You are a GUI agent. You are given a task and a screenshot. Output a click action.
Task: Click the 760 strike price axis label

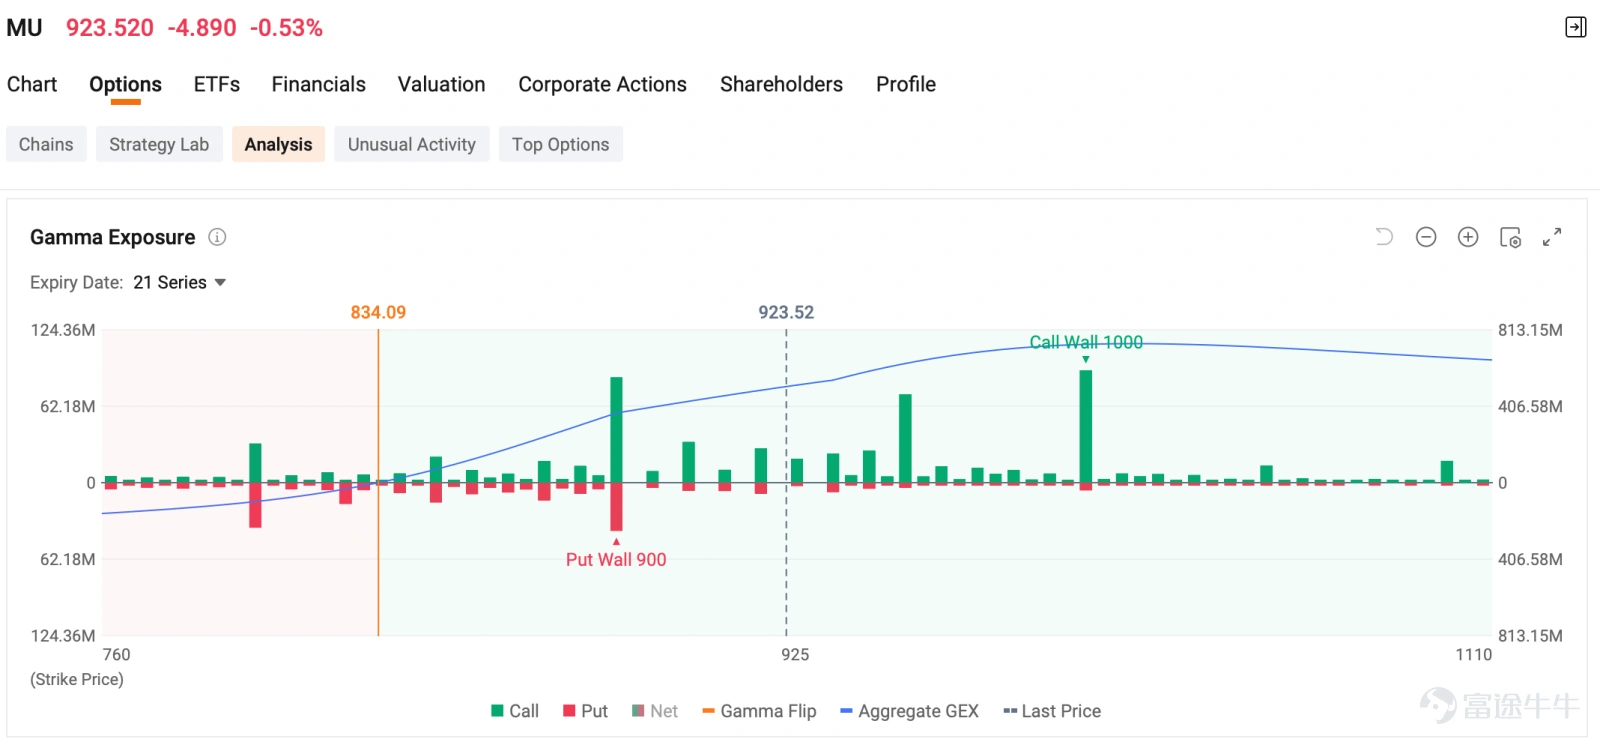coord(117,654)
